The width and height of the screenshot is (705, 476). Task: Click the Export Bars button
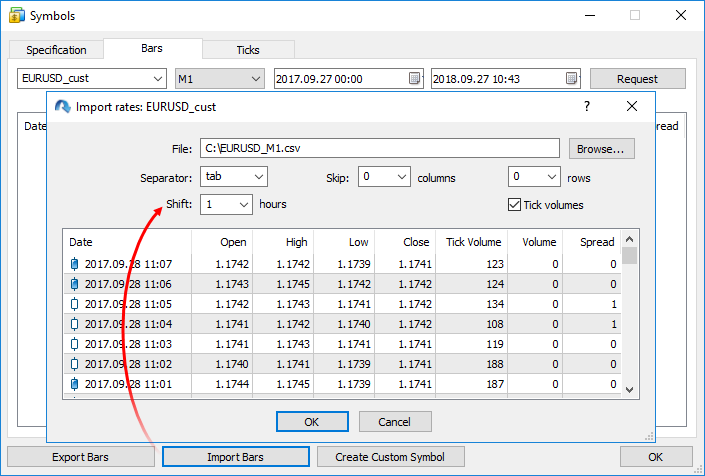tap(80, 457)
